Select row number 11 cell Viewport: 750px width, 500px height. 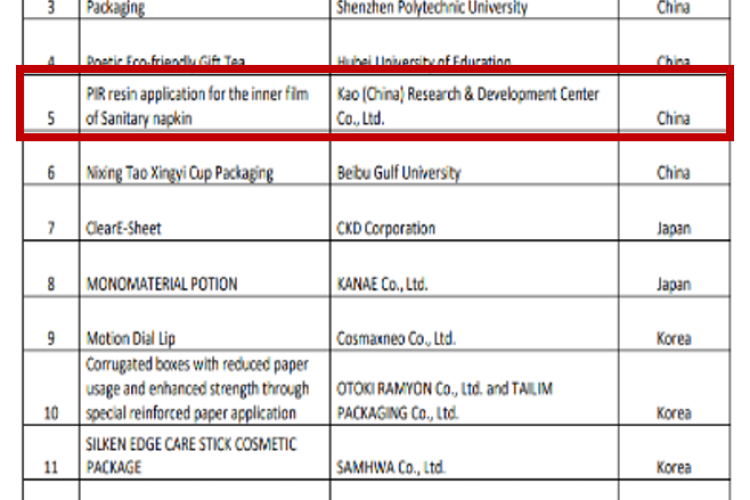pos(51,452)
